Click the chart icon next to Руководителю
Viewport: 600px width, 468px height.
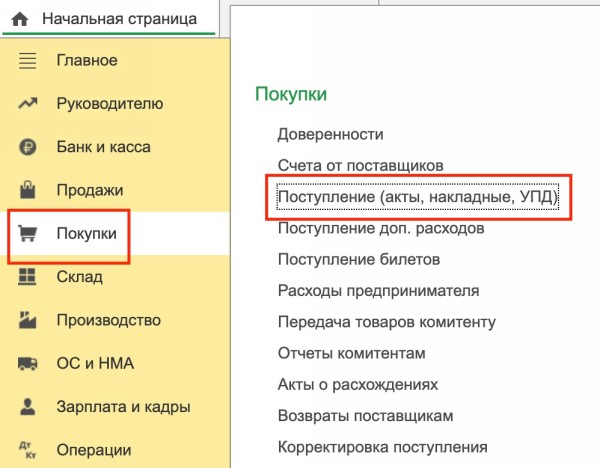pyautogui.click(x=28, y=104)
